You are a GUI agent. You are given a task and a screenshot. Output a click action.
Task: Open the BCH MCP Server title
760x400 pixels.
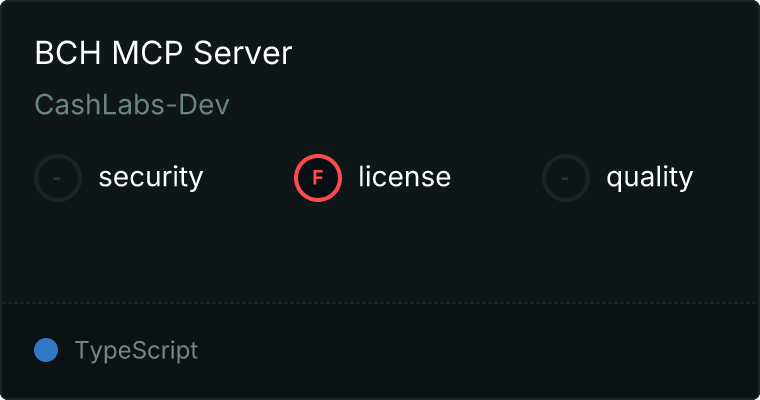coord(163,53)
